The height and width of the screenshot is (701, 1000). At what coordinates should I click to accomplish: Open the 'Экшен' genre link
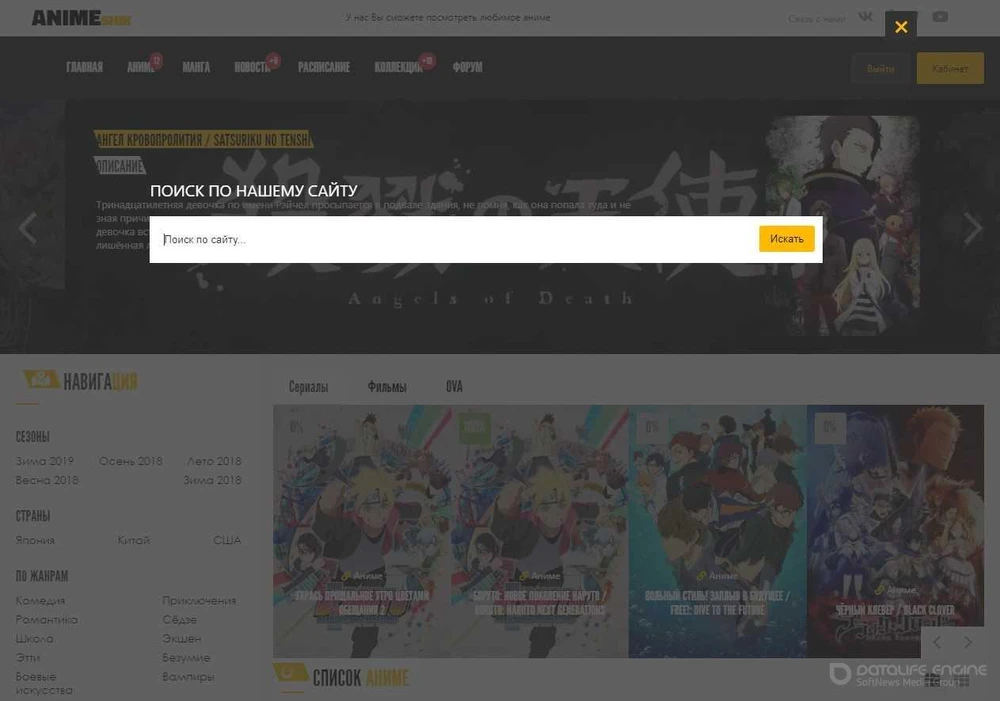point(182,638)
